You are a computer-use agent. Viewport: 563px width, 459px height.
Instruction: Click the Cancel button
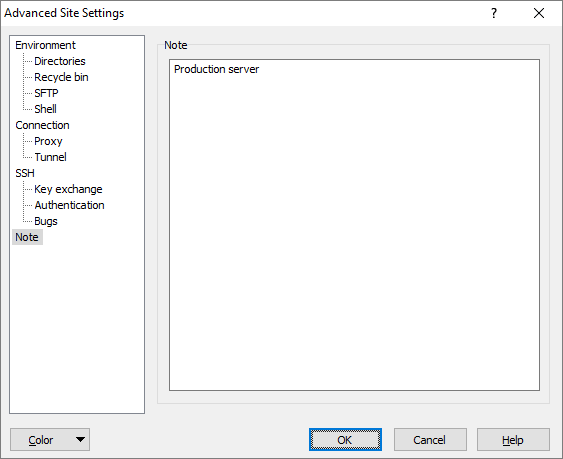pyautogui.click(x=430, y=440)
